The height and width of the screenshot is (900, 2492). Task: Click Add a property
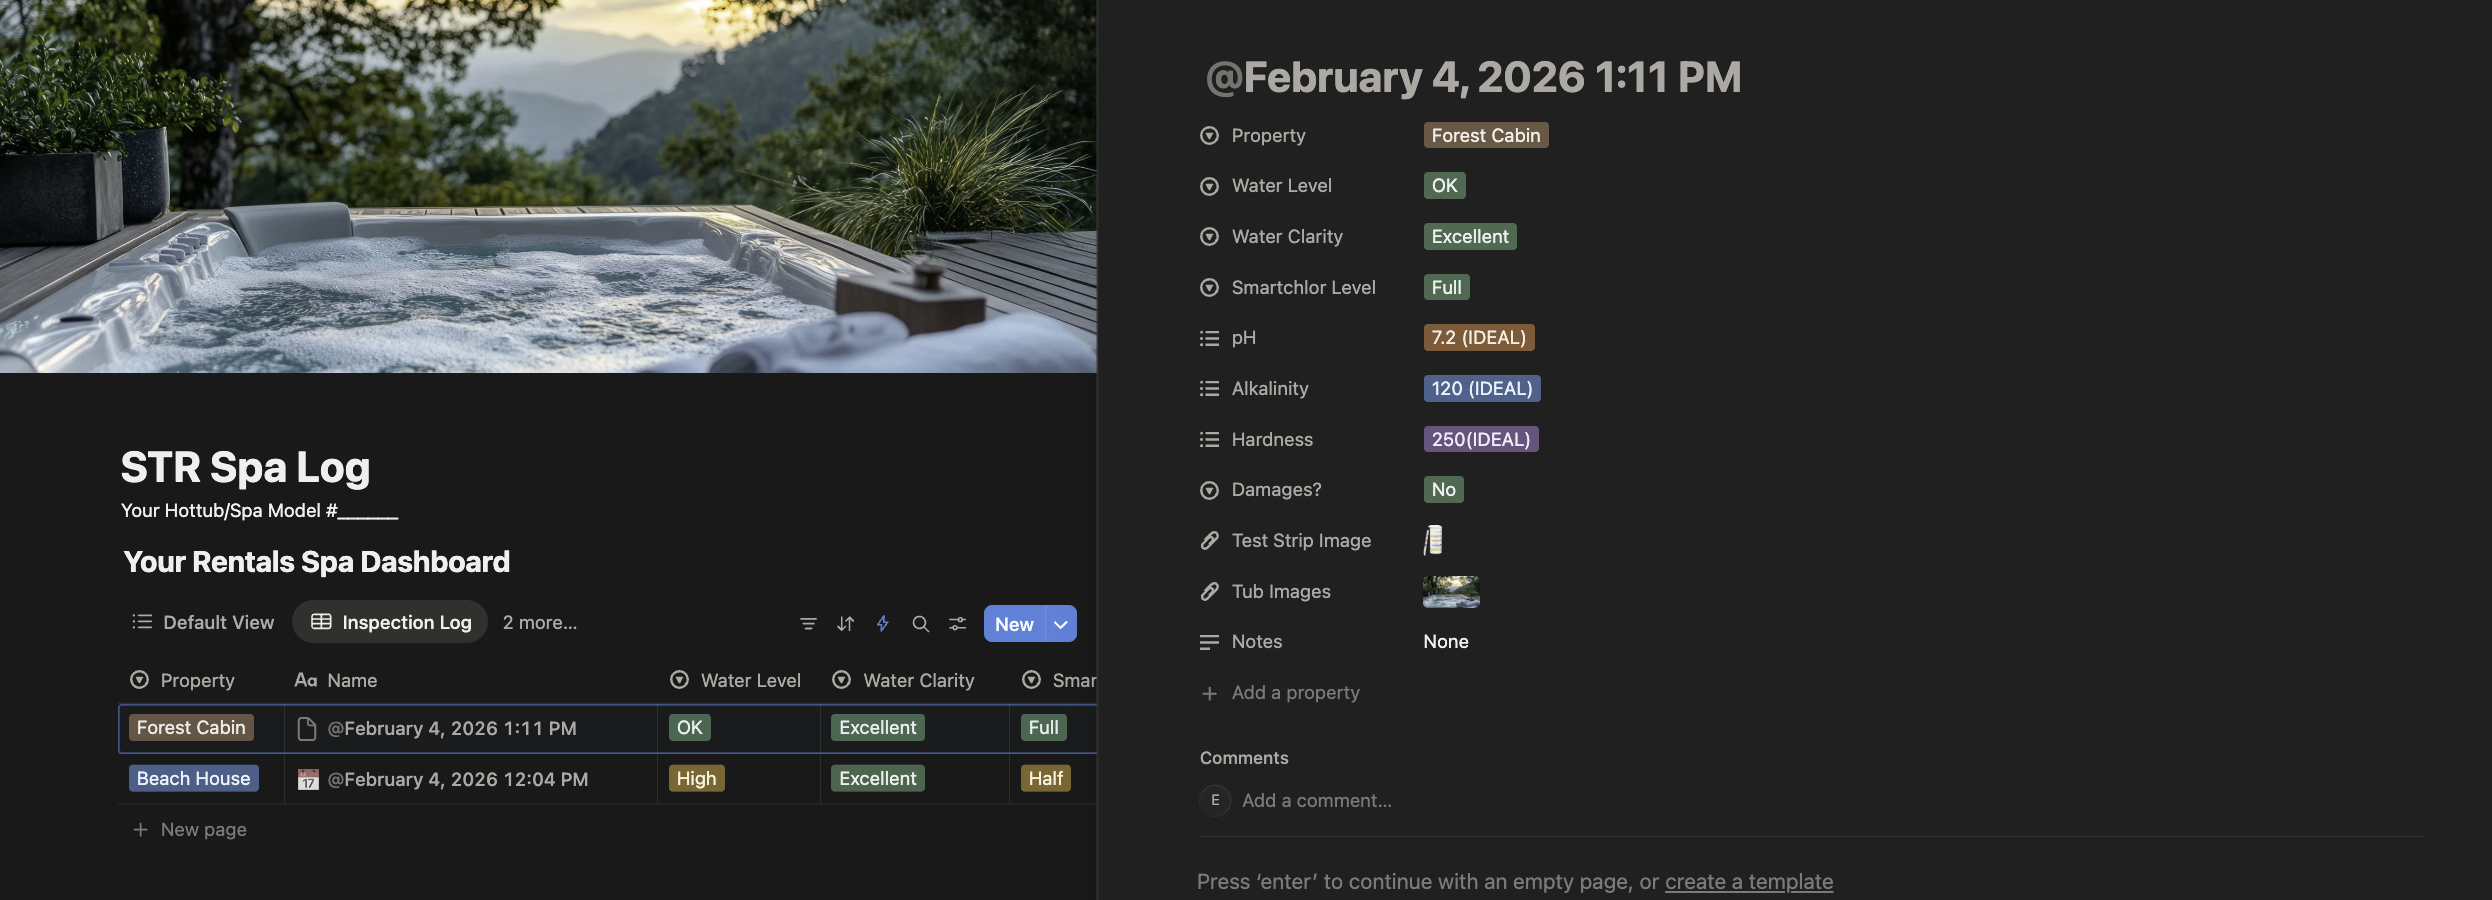point(1295,692)
